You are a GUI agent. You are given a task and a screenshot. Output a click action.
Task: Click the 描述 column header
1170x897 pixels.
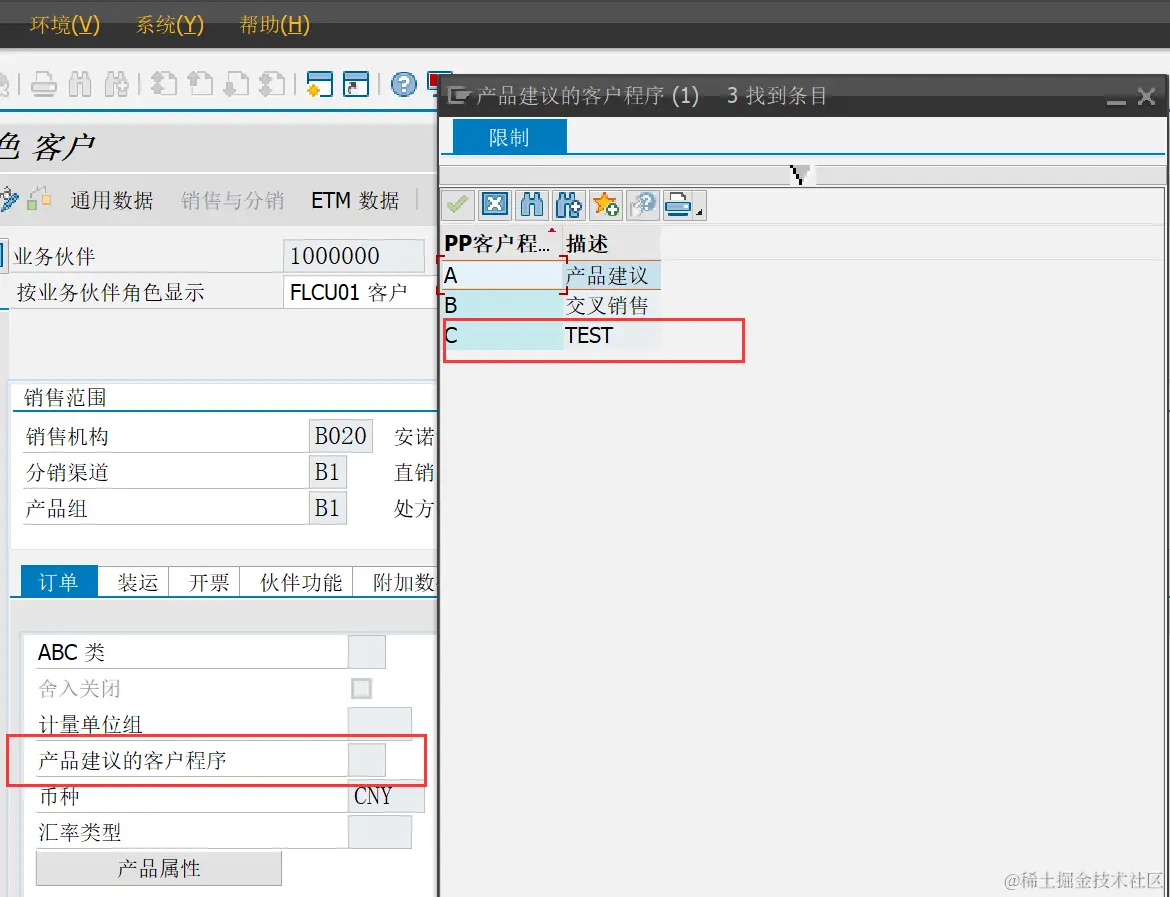[x=612, y=243]
